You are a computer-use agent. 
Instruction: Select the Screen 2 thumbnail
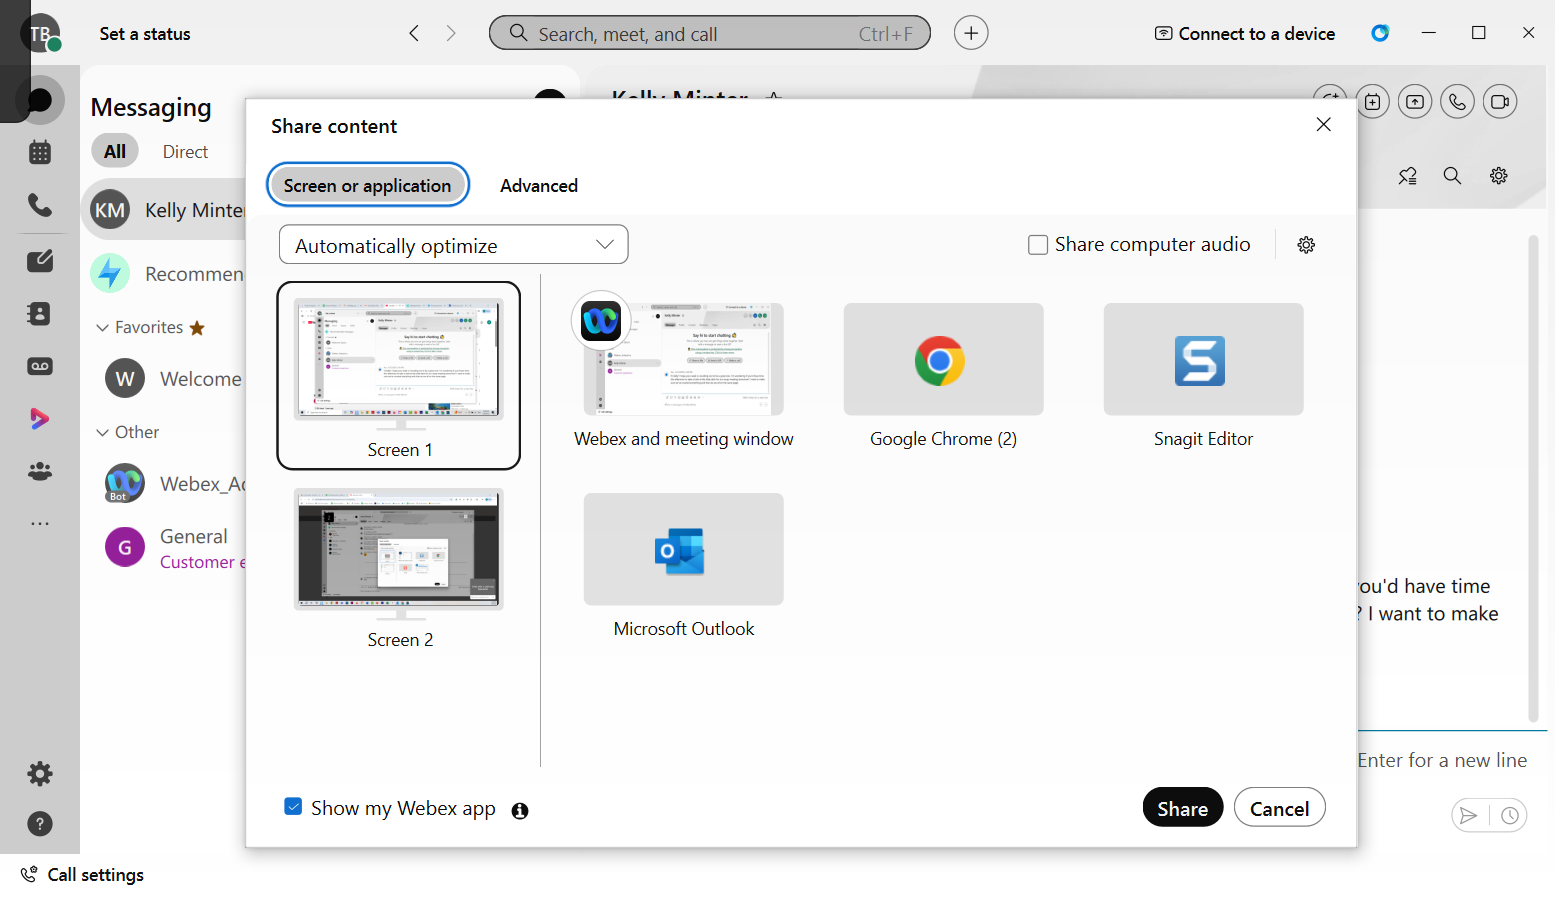399,570
